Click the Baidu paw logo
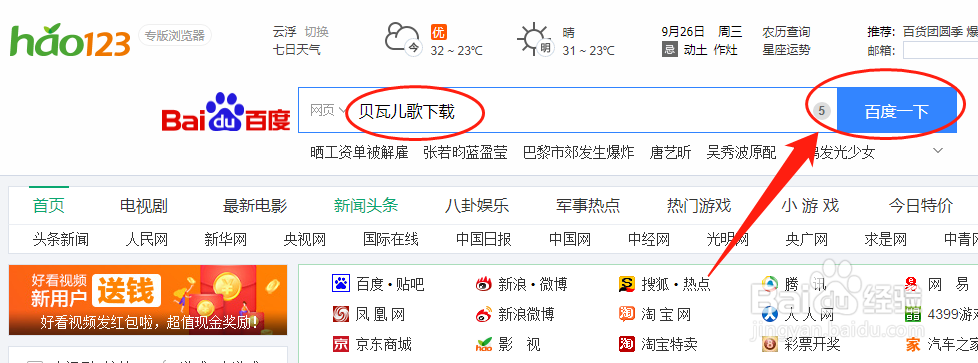 (x=226, y=112)
